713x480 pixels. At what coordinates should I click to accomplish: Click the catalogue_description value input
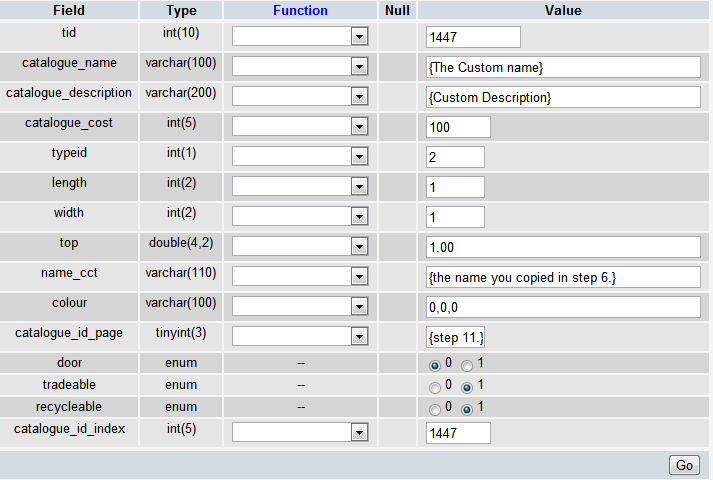click(x=562, y=97)
